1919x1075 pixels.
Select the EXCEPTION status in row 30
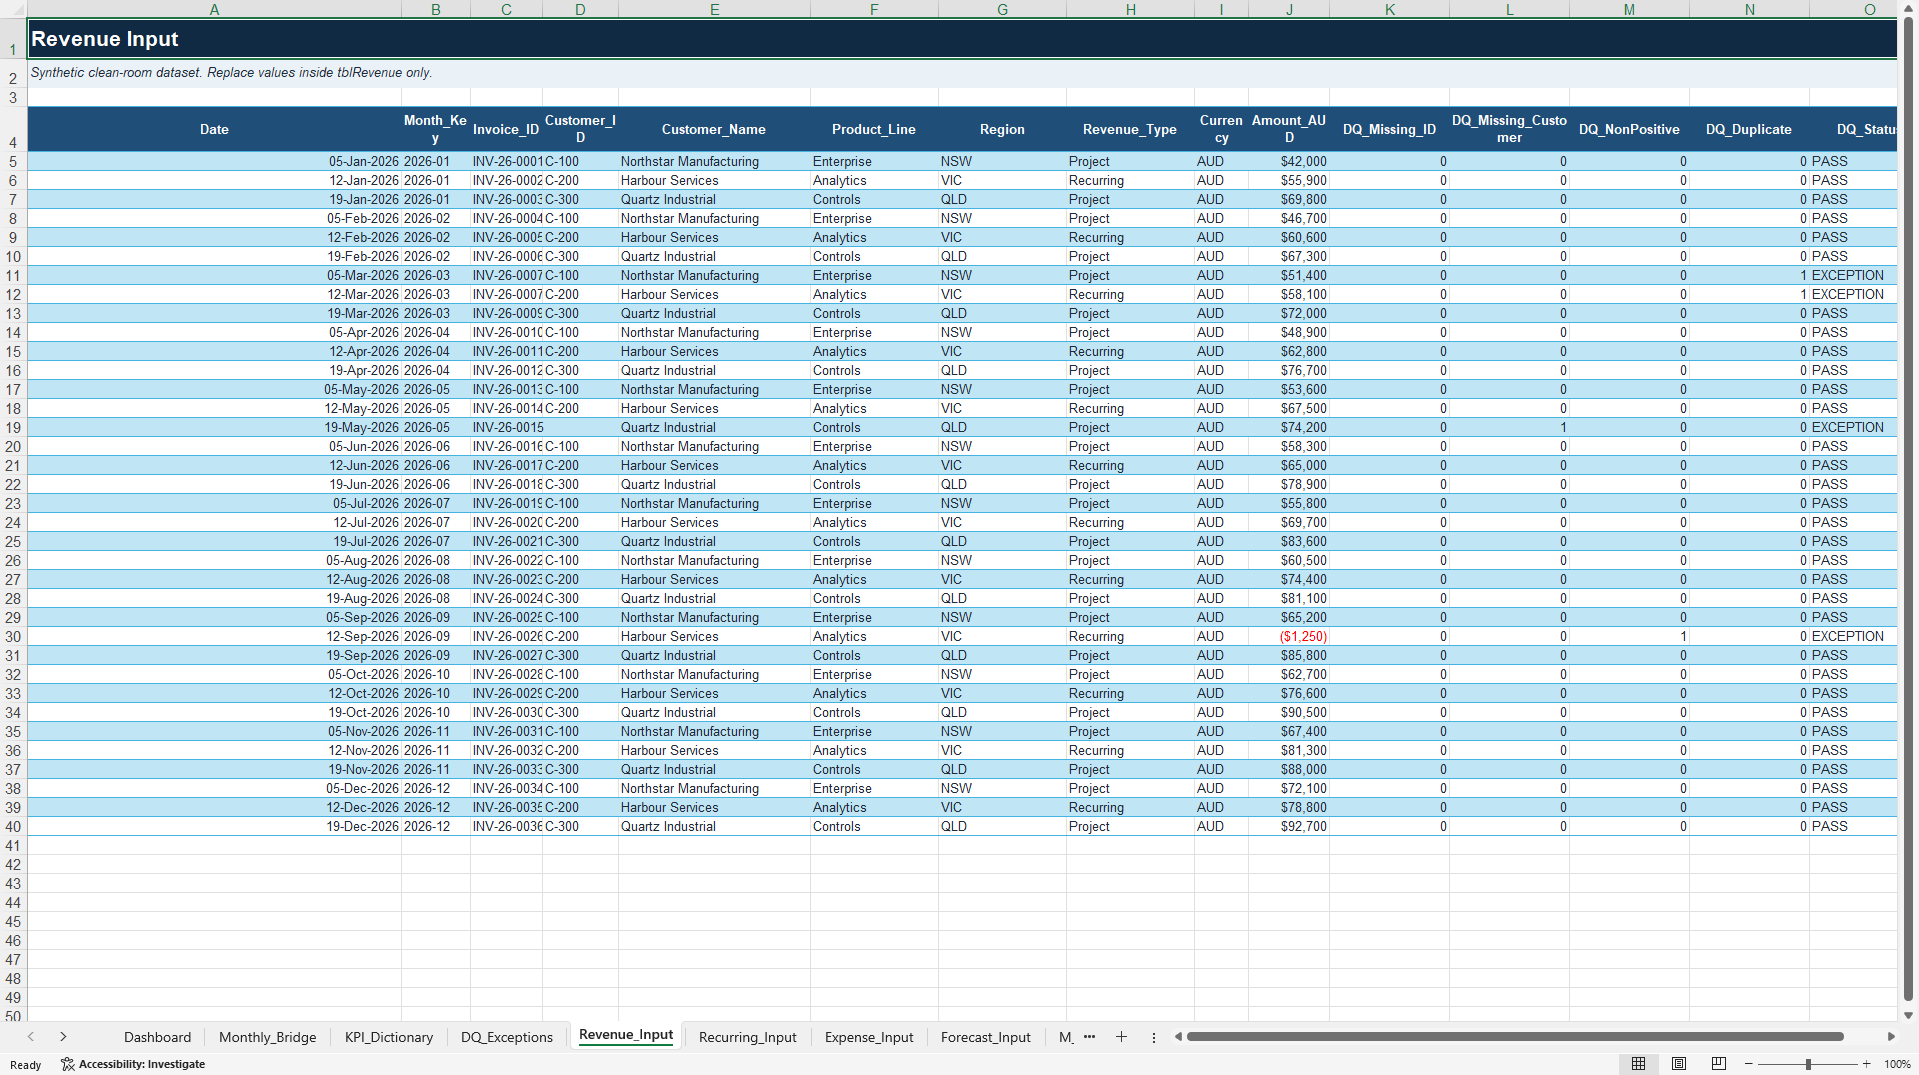coord(1853,636)
